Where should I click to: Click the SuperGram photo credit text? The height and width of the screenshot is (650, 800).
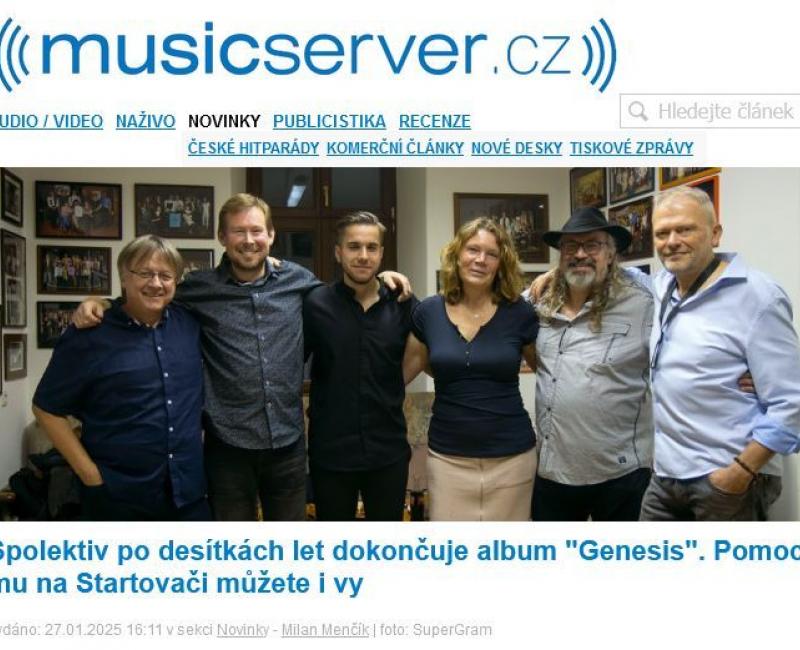click(452, 630)
